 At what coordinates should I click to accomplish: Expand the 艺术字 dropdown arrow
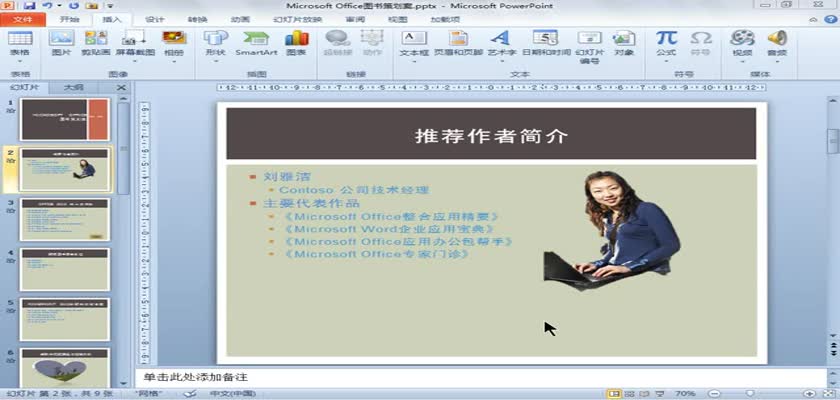[x=502, y=61]
